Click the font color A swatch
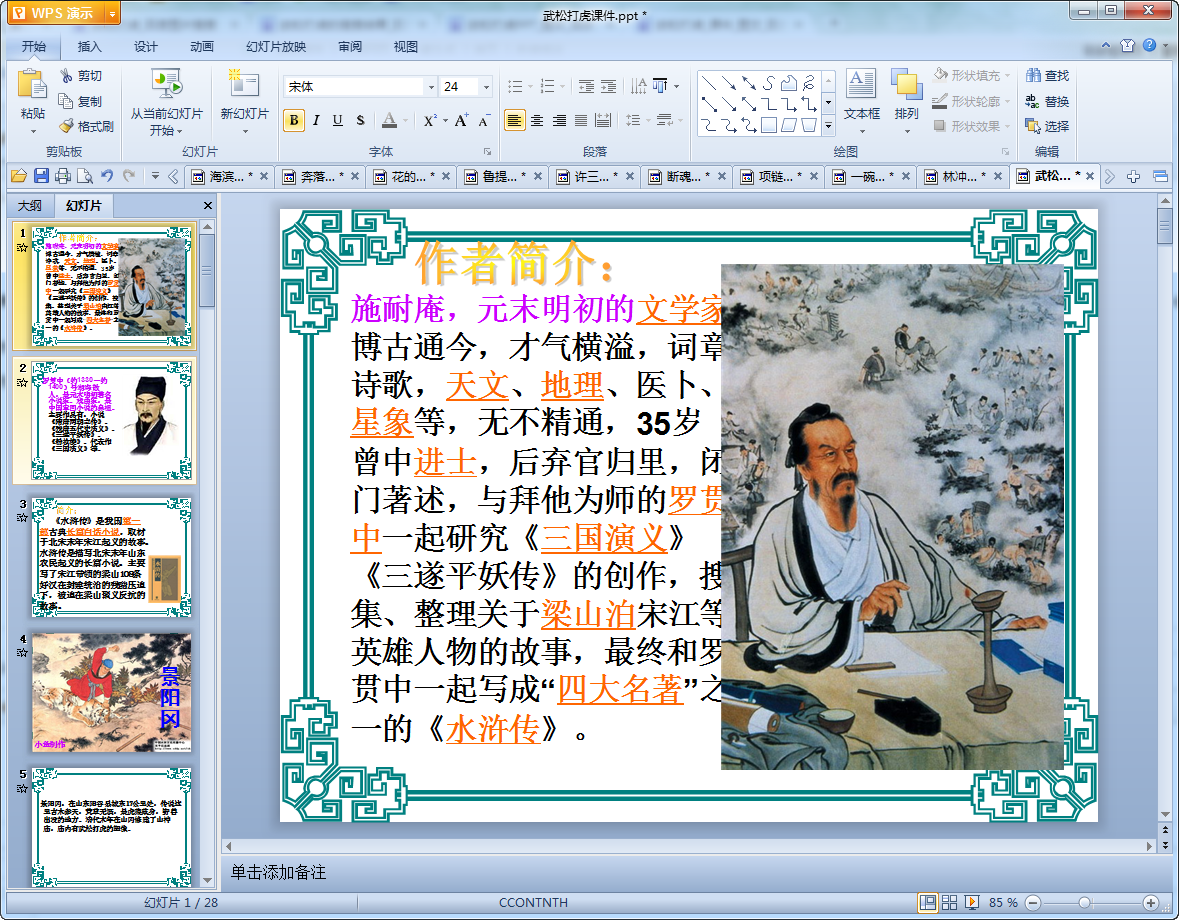This screenshot has height=920, width=1179. pyautogui.click(x=389, y=120)
